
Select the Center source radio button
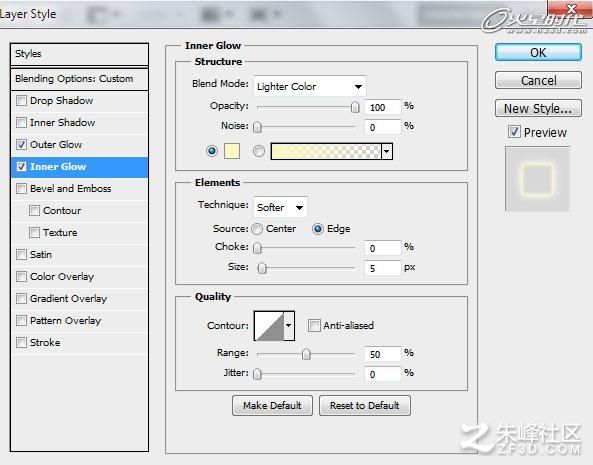pos(258,229)
